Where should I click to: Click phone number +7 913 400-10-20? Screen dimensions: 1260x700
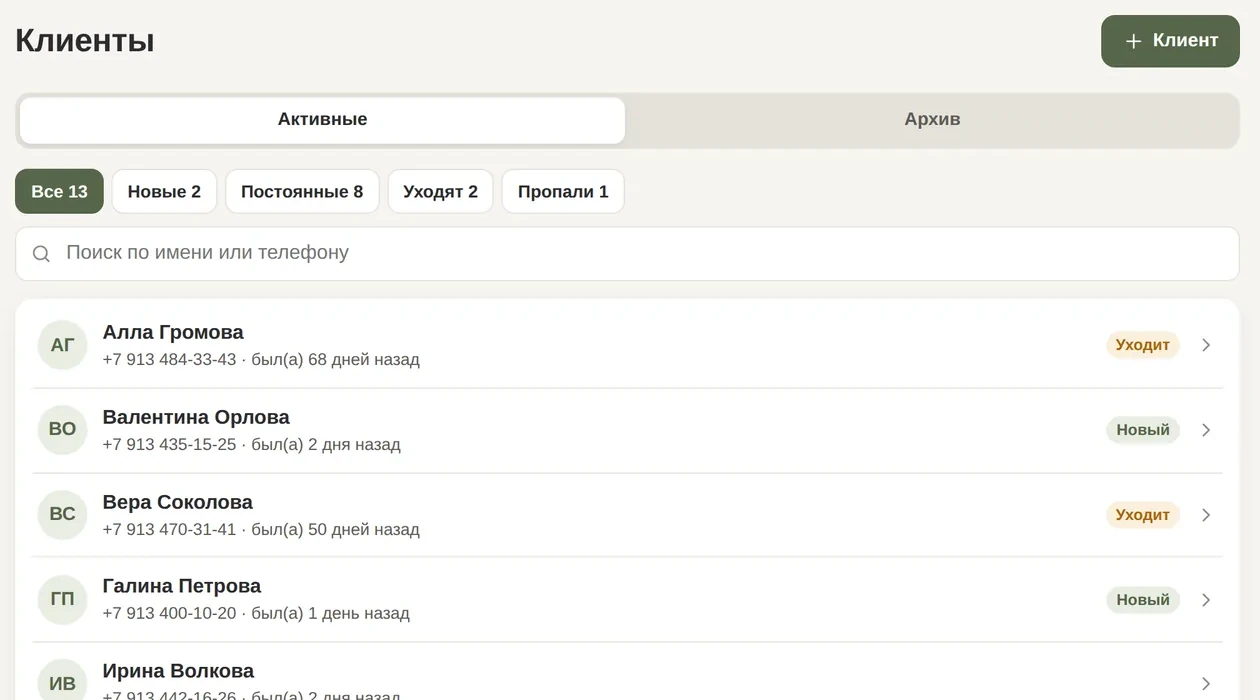click(x=169, y=613)
